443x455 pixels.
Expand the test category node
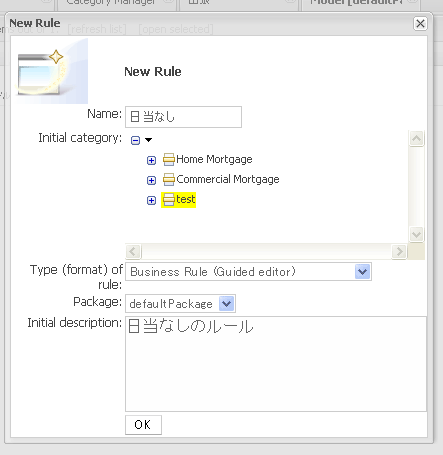[x=151, y=200]
